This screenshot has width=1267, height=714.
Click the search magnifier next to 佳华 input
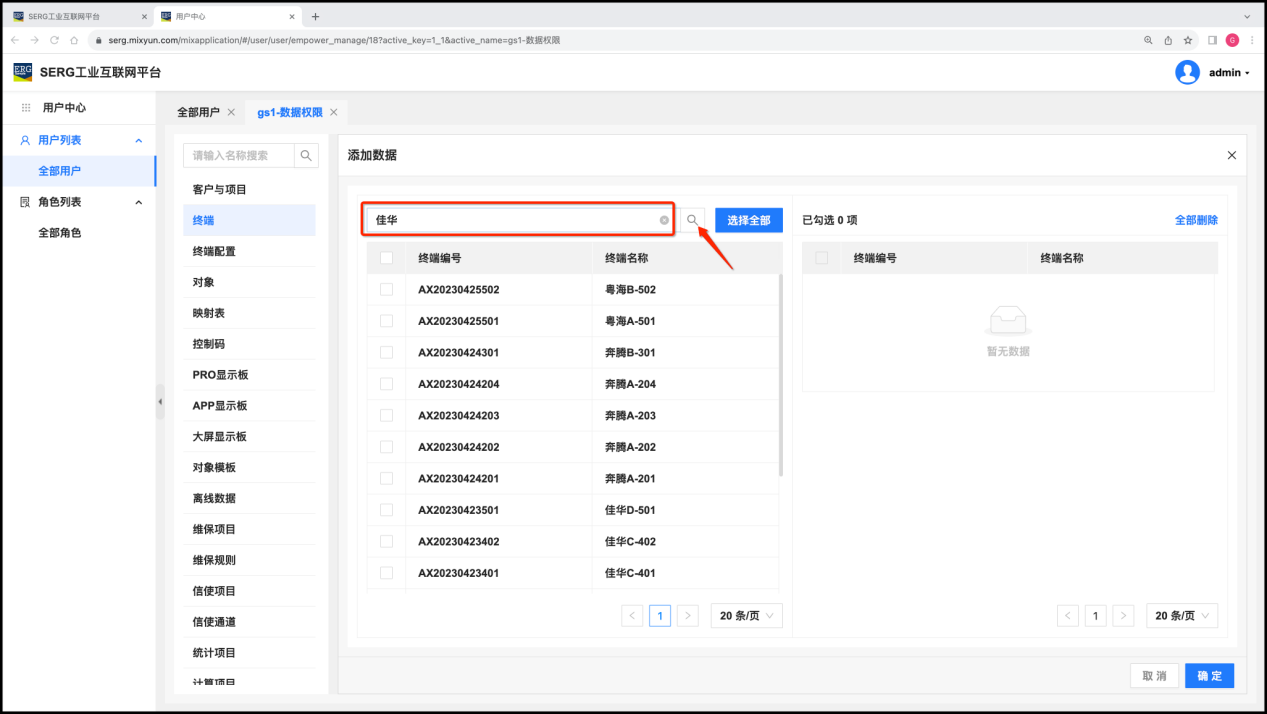pos(692,220)
